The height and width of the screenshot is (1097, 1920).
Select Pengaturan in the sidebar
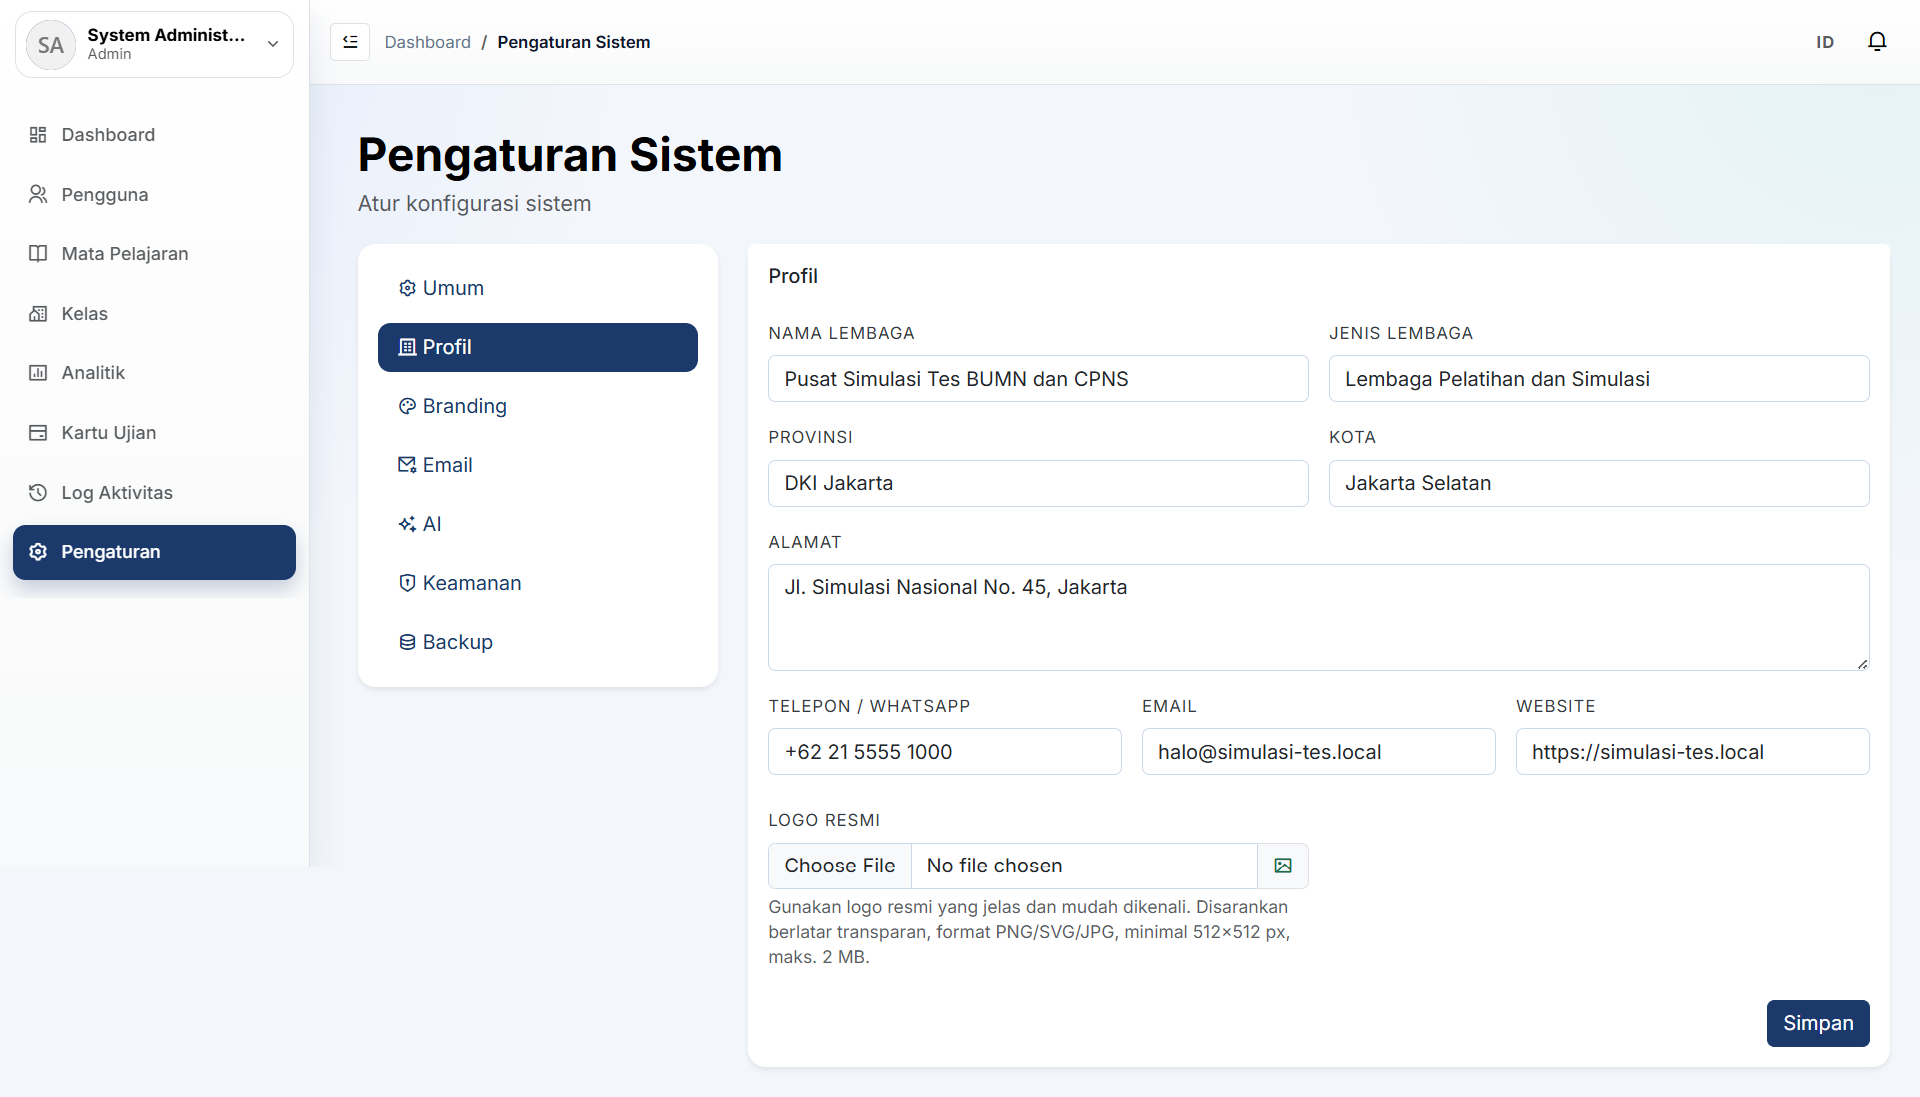[x=154, y=552]
